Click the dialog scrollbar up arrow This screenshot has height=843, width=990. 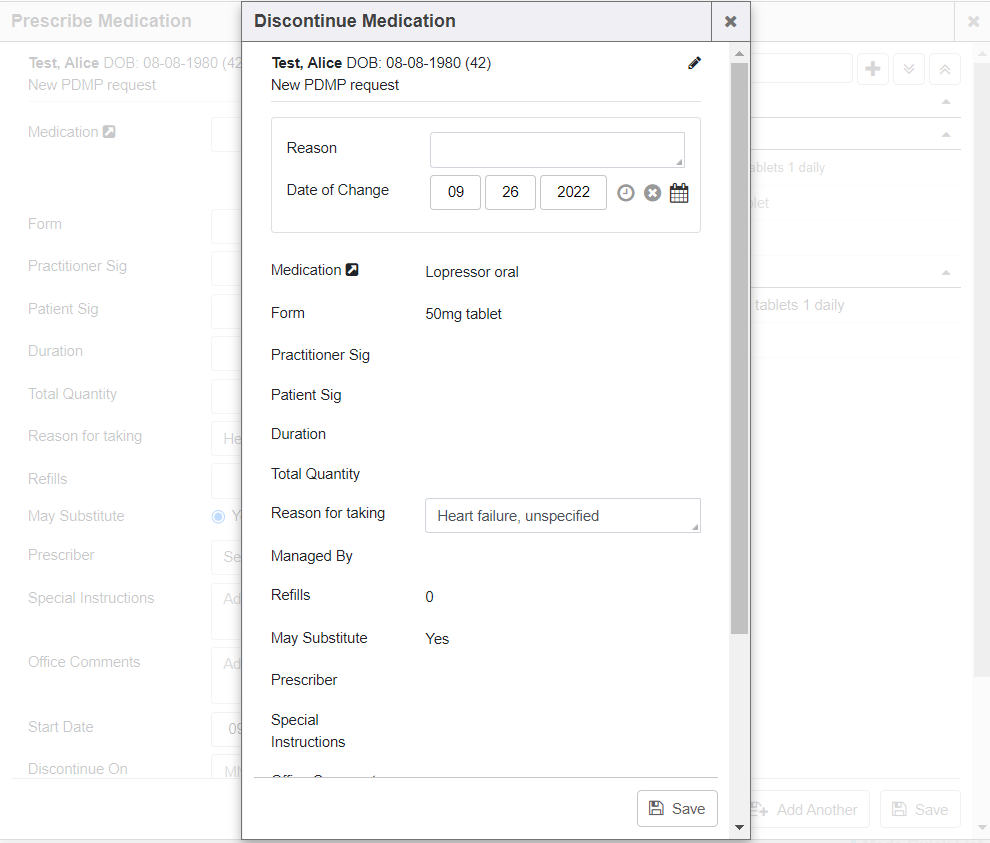739,54
